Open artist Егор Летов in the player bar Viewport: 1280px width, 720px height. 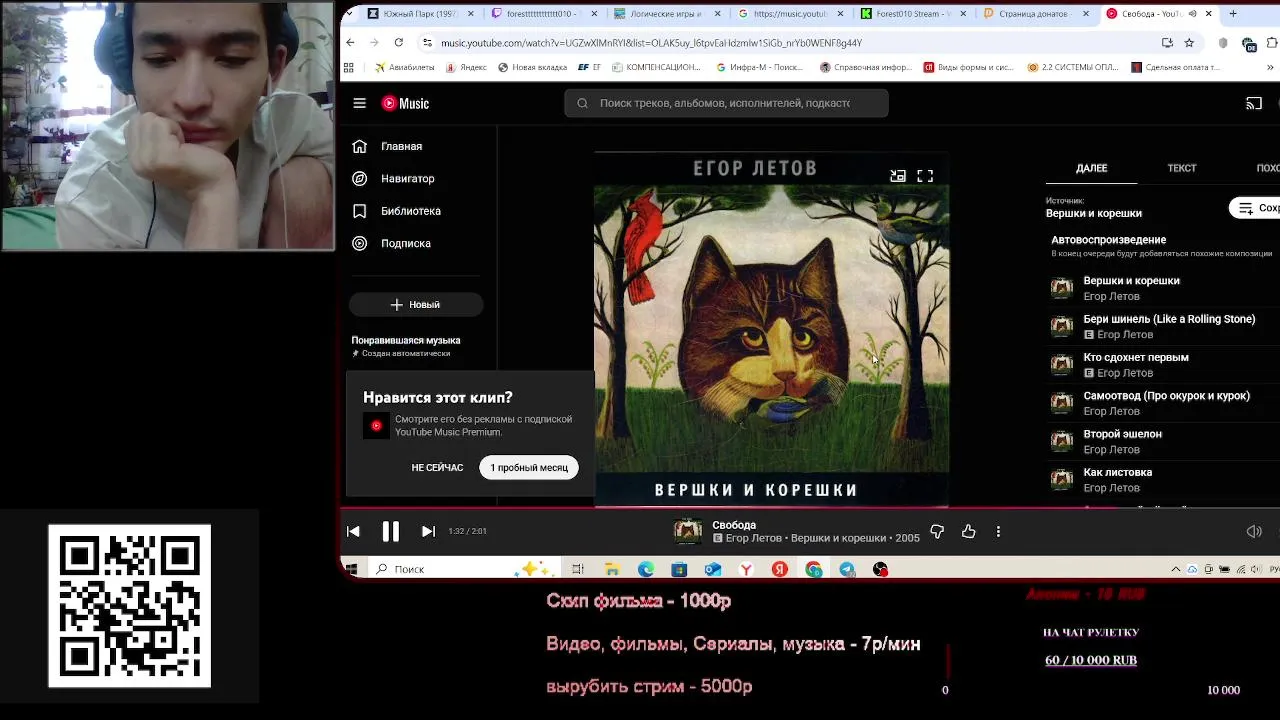[754, 538]
